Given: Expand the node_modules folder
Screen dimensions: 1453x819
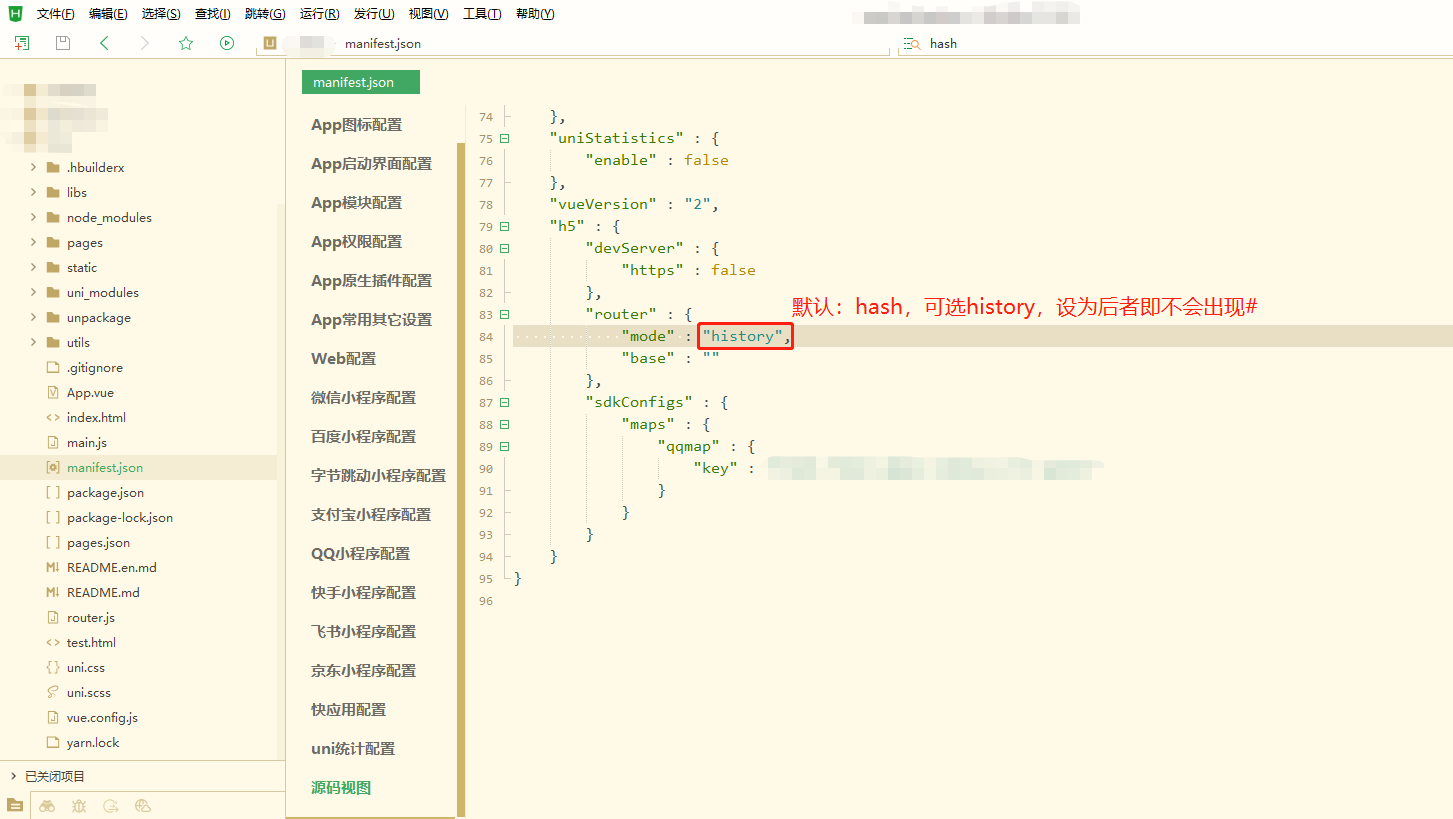Looking at the screenshot, I should coord(33,218).
